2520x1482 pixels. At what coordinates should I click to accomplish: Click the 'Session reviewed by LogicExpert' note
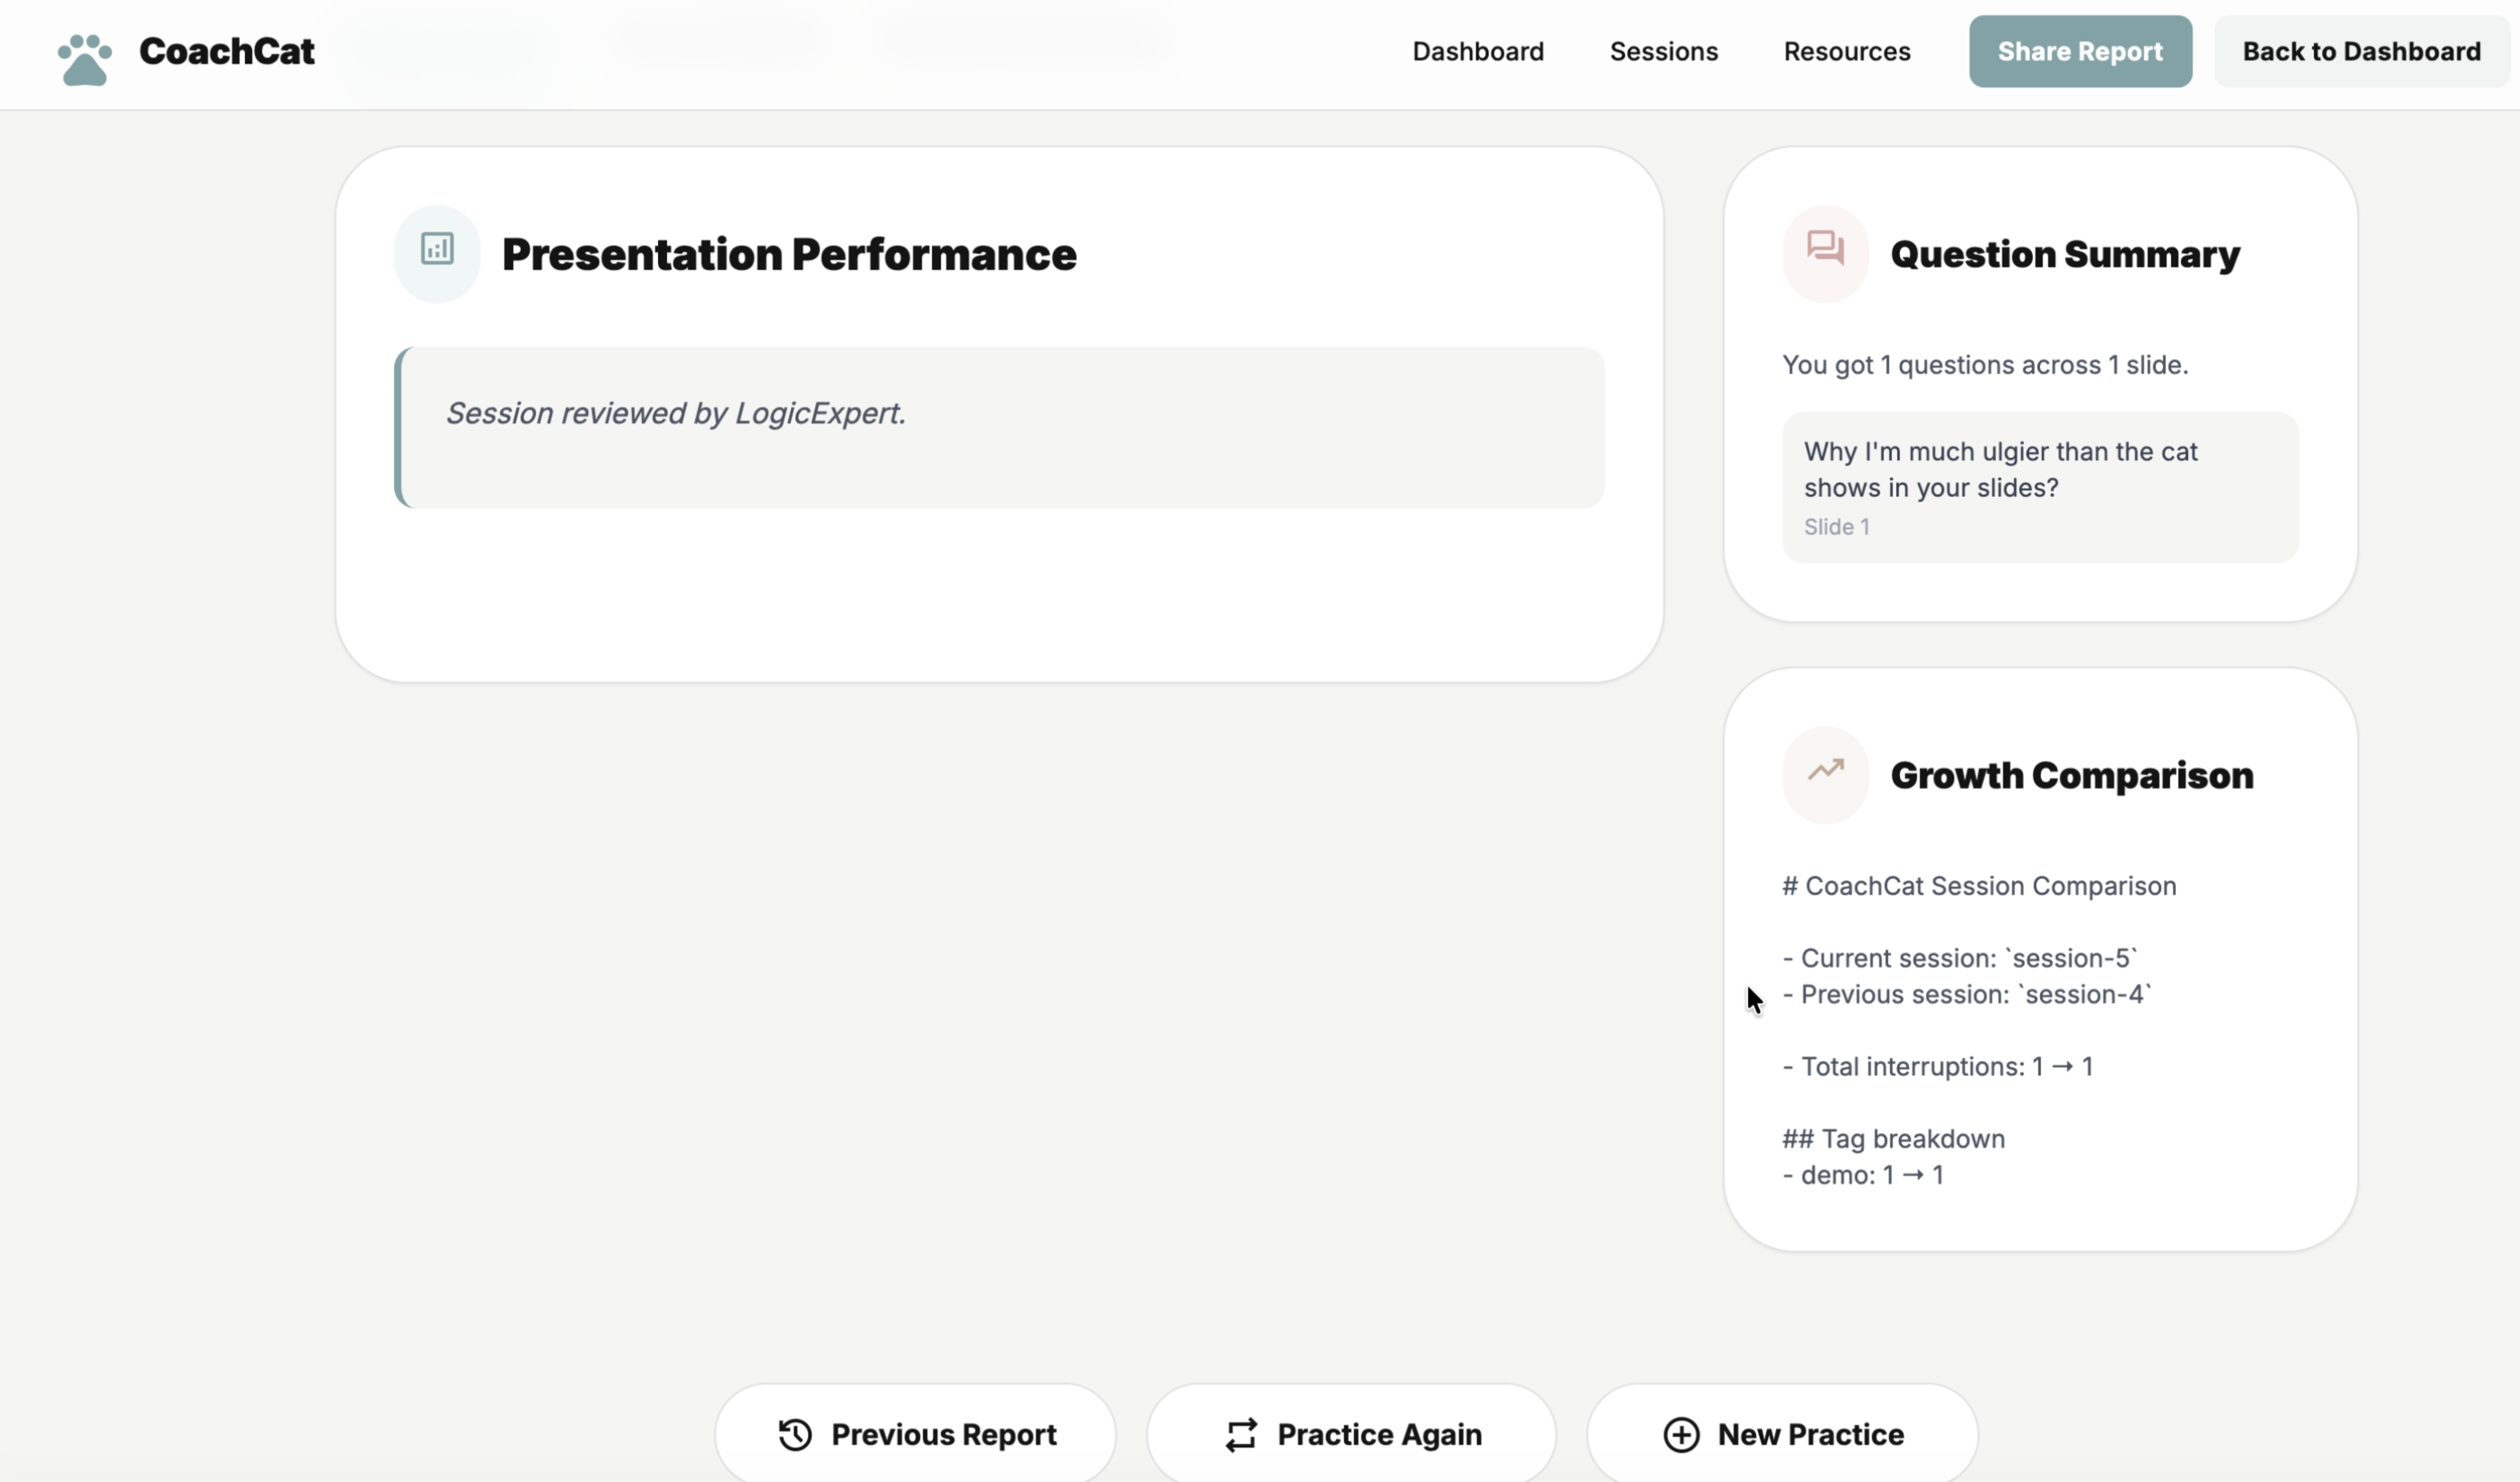[676, 413]
